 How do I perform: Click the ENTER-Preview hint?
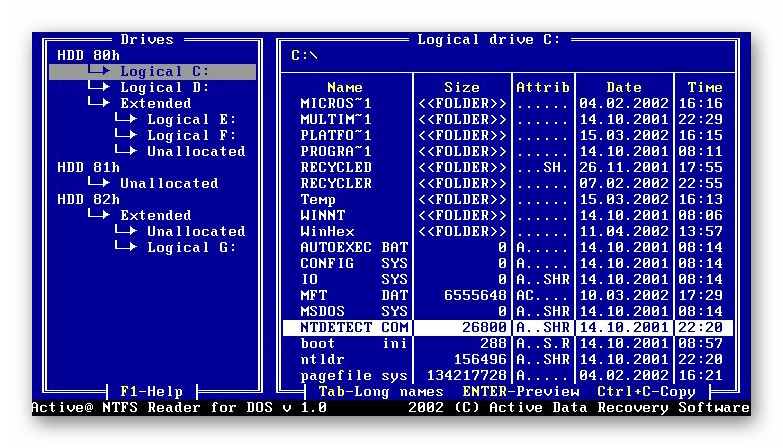(x=520, y=391)
